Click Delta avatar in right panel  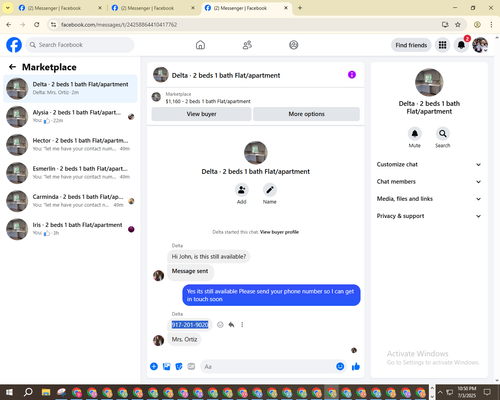tap(429, 82)
